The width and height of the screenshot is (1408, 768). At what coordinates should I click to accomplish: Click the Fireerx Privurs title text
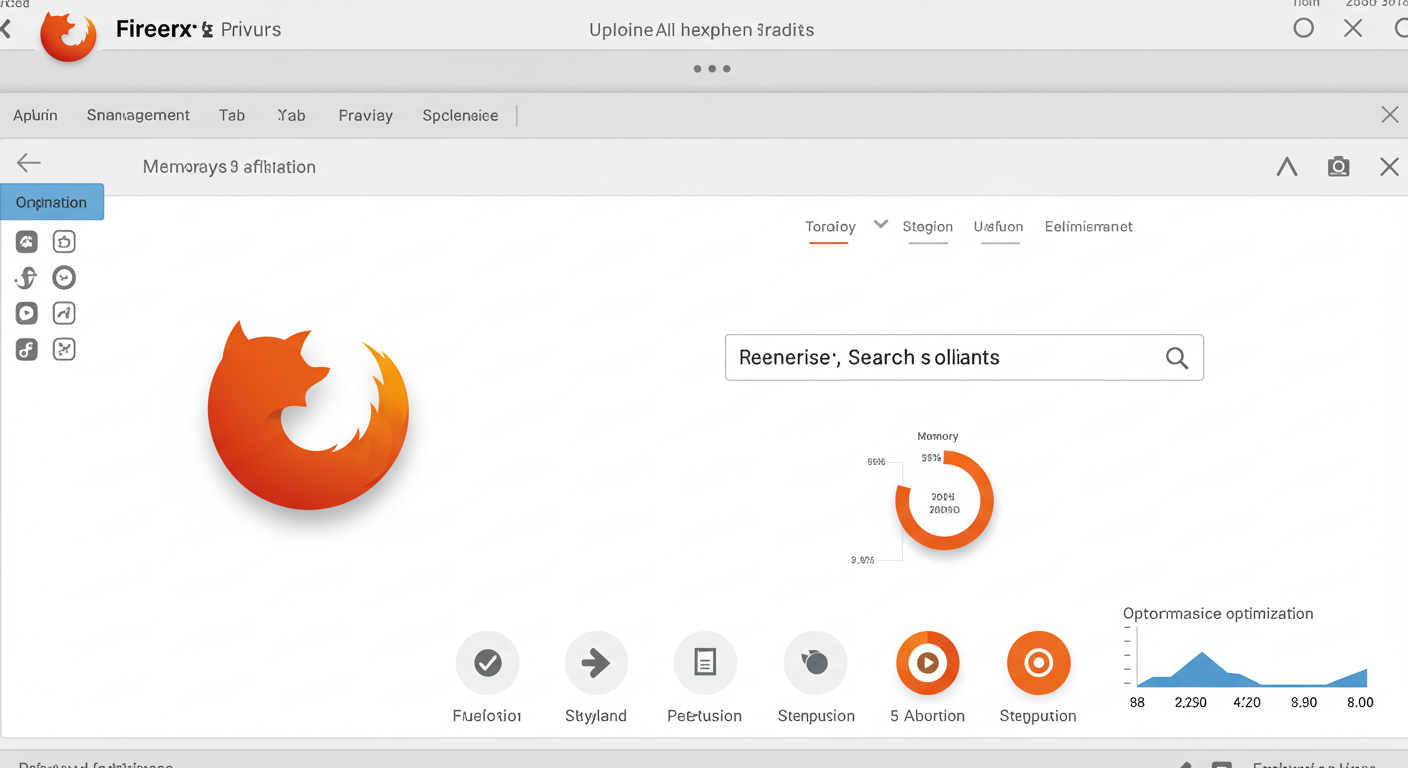198,30
